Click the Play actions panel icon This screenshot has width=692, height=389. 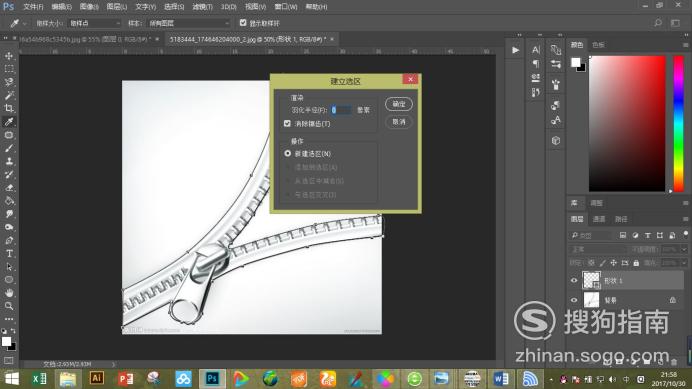(x=515, y=50)
